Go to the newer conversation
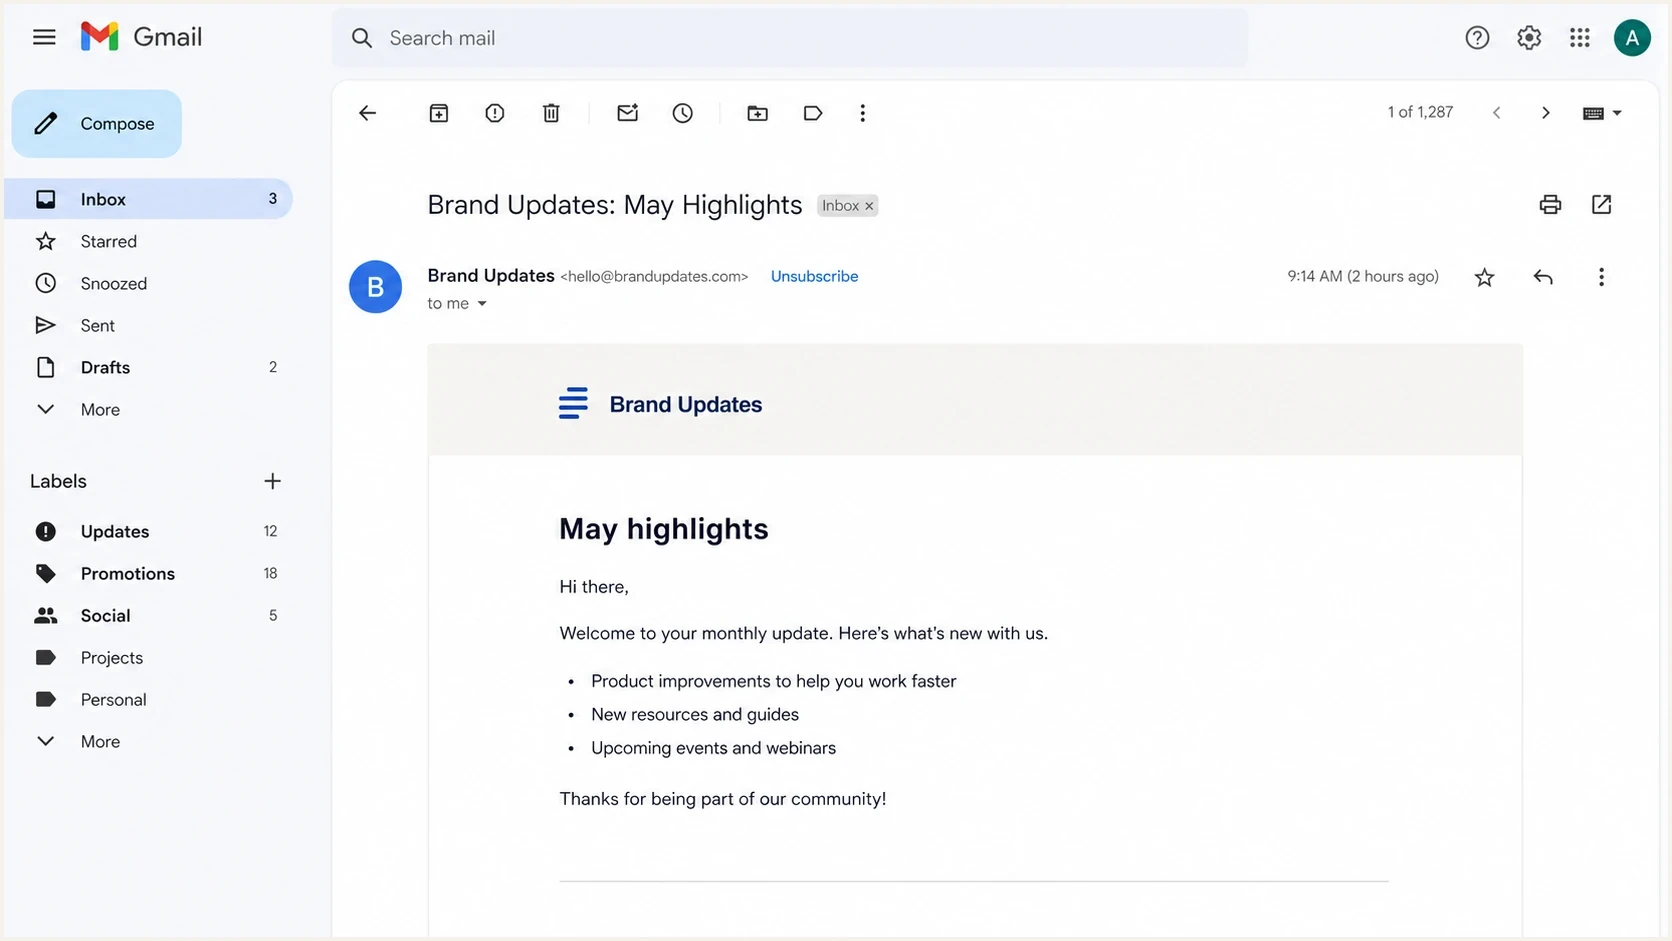The image size is (1672, 941). coord(1496,113)
